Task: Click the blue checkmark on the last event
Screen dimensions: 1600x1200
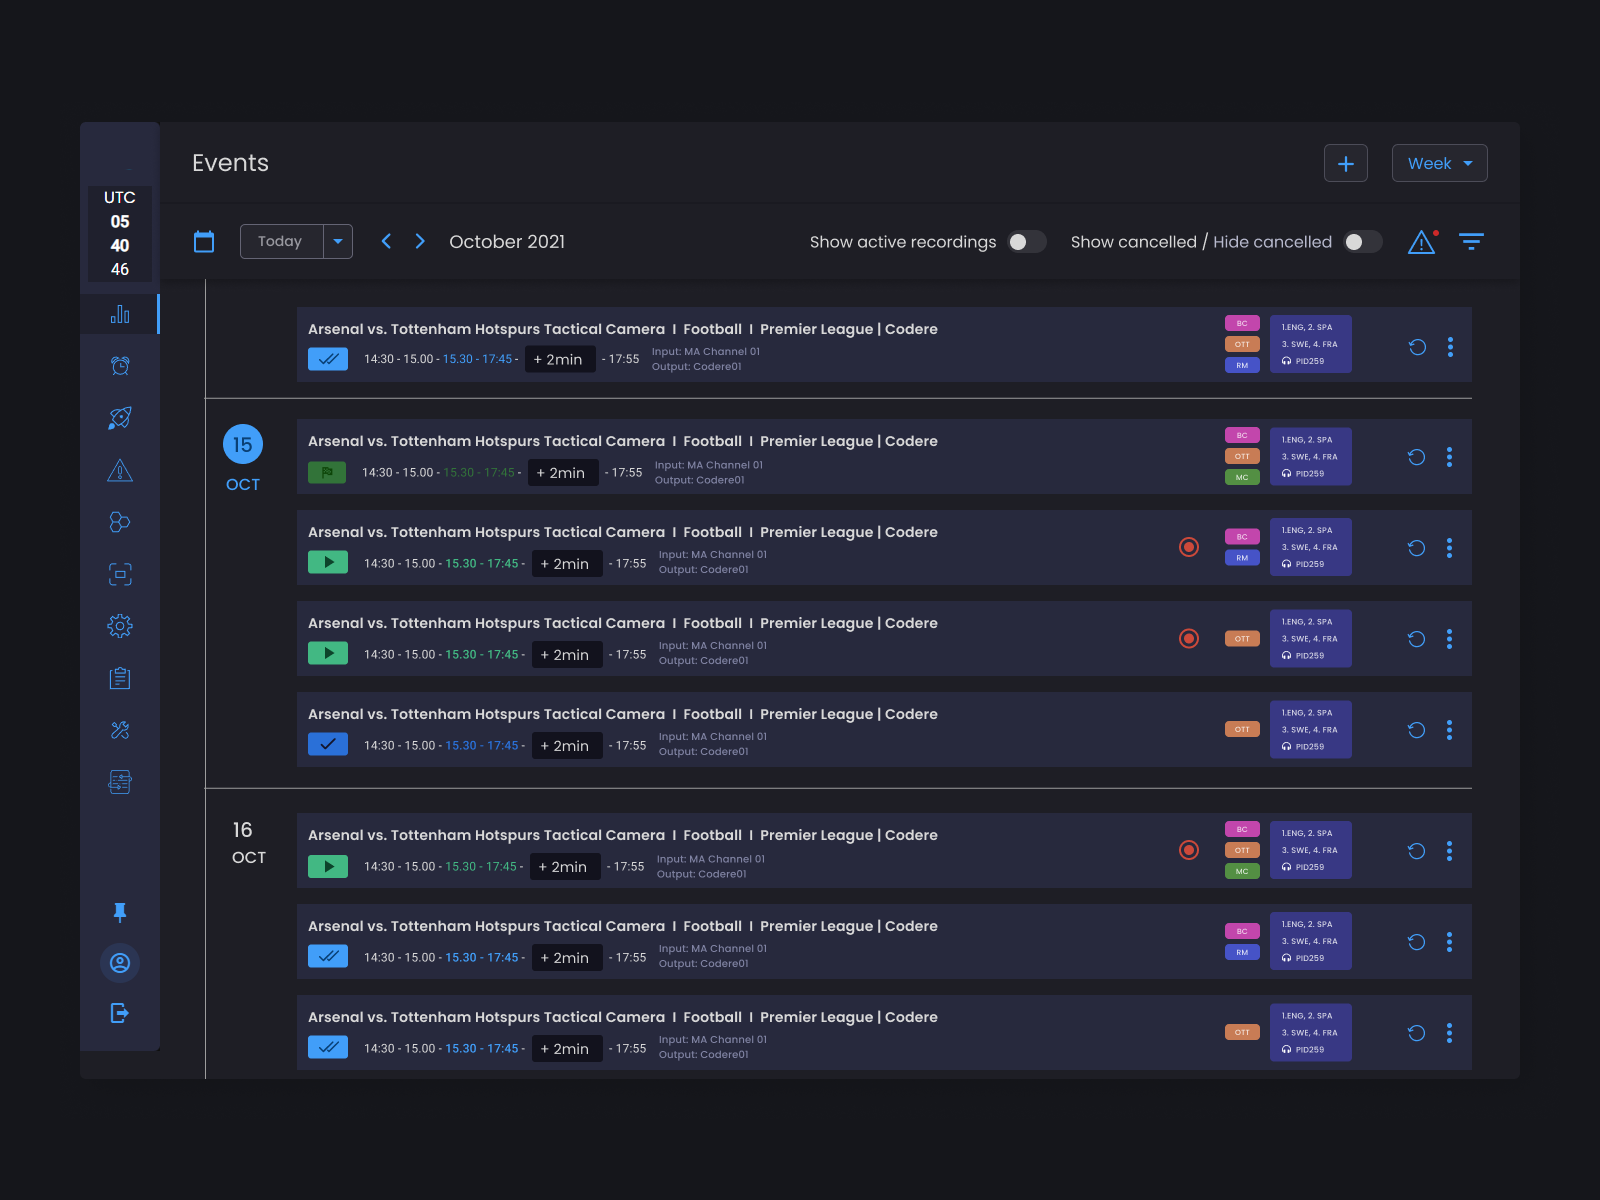Action: (327, 1048)
